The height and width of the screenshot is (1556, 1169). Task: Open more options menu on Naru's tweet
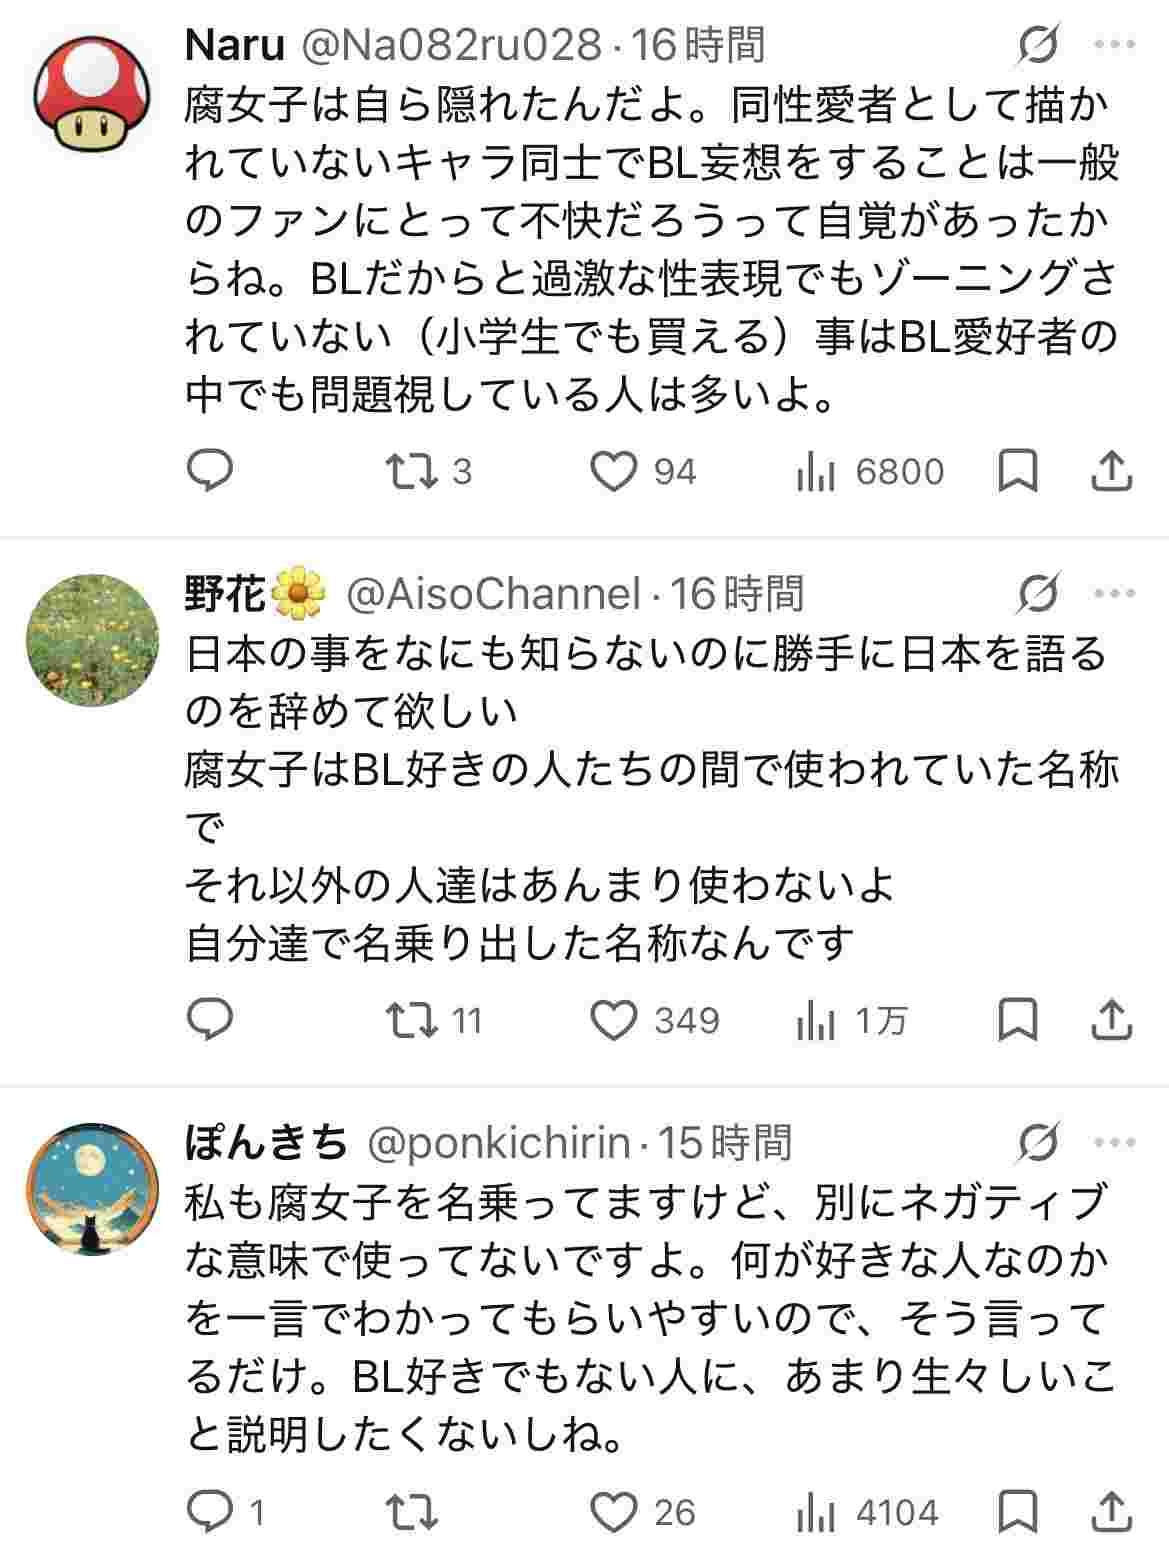(1114, 45)
